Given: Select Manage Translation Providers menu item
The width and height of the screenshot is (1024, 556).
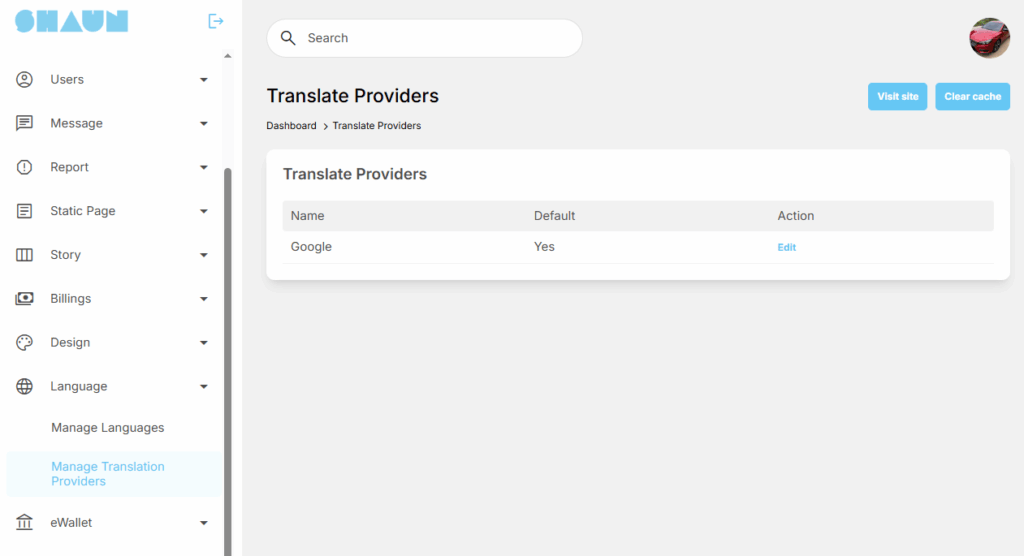Looking at the screenshot, I should pyautogui.click(x=108, y=474).
